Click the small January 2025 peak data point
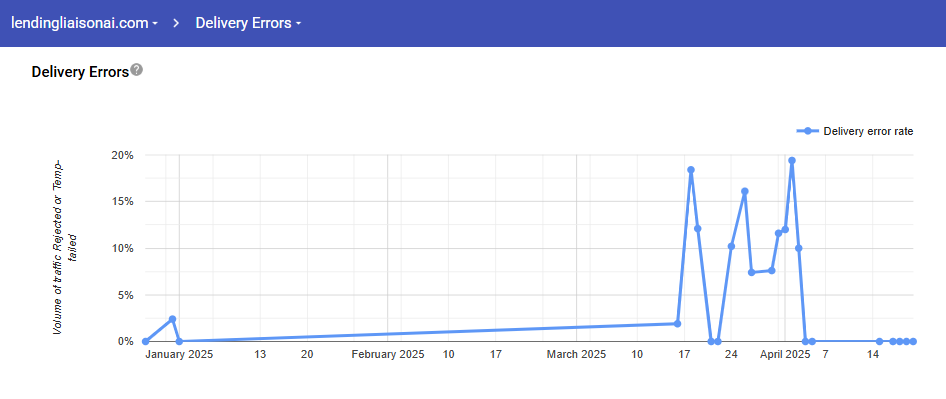 (x=173, y=319)
